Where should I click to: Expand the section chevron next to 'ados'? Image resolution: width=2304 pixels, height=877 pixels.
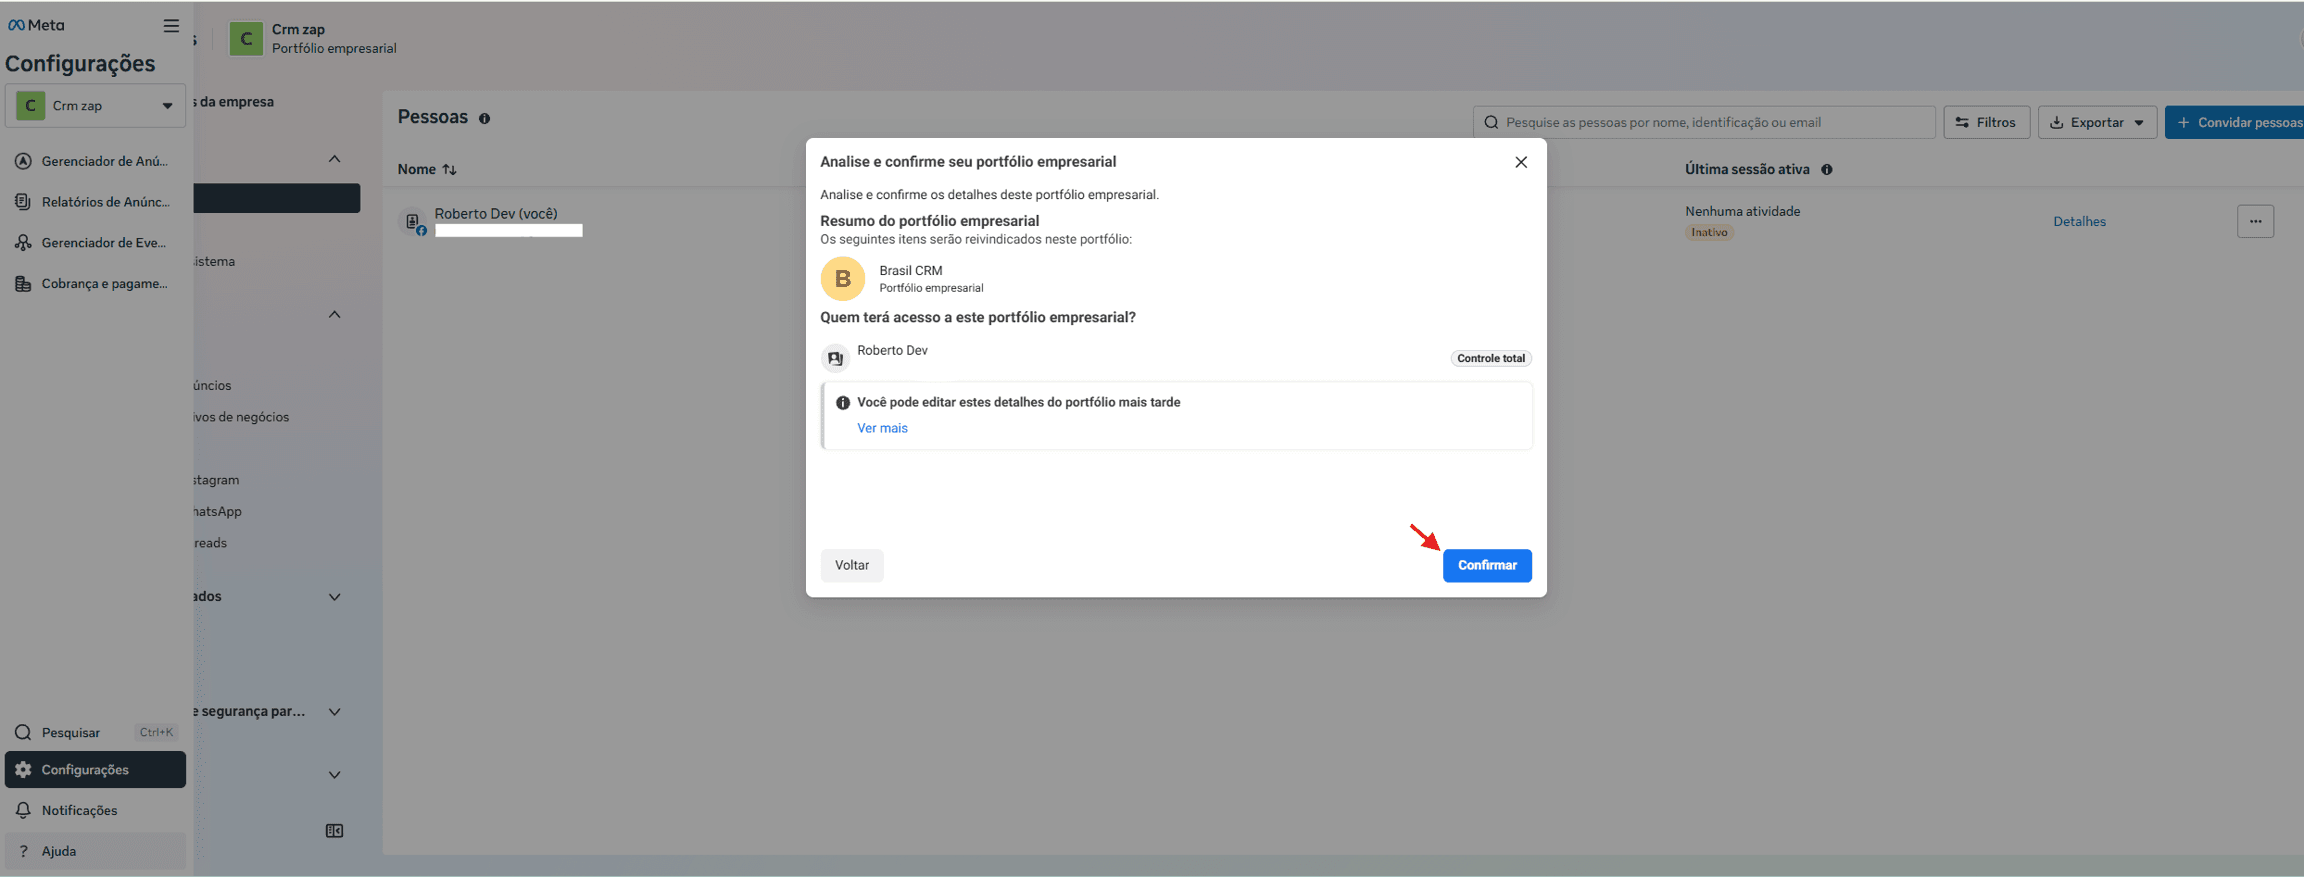(x=335, y=597)
